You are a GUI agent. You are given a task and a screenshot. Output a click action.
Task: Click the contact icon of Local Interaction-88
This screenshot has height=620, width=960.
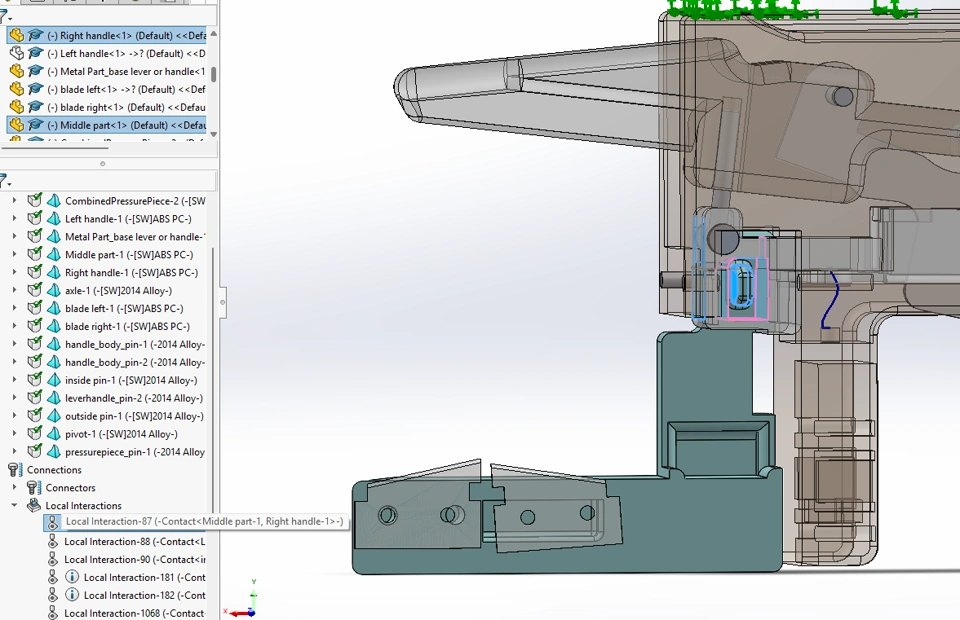pyautogui.click(x=53, y=542)
